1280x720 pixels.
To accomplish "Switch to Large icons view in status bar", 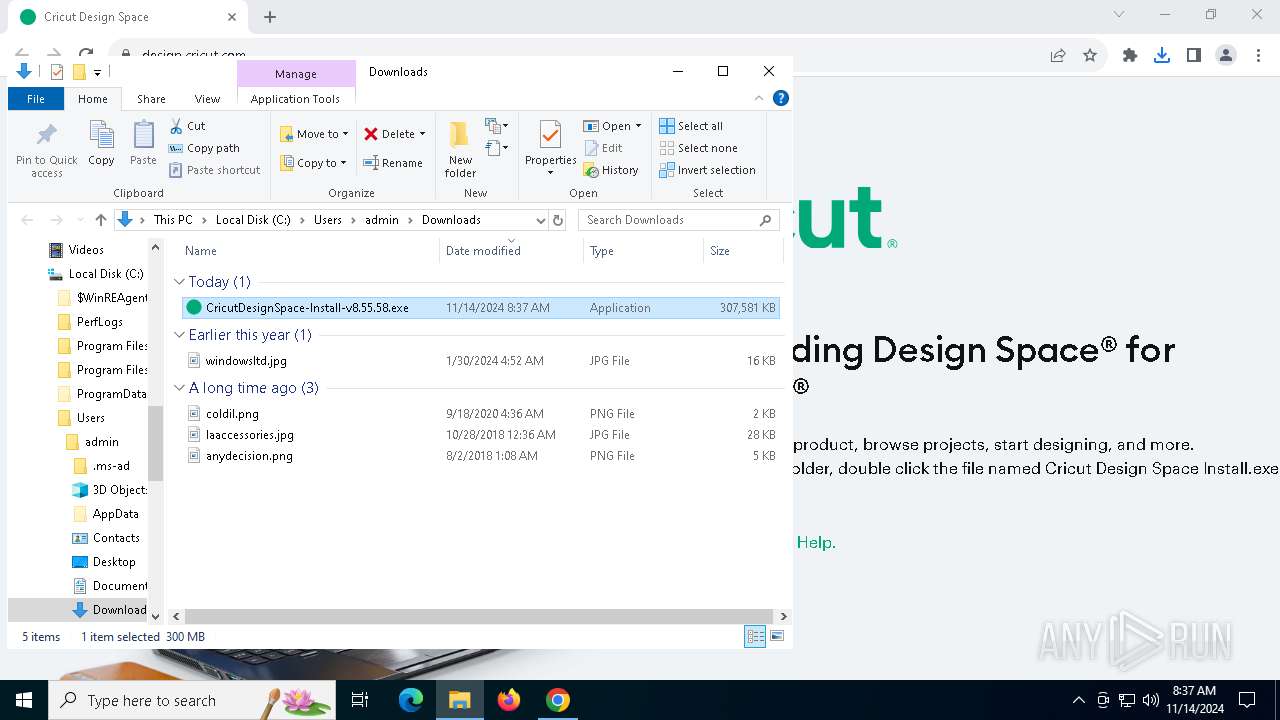I will pyautogui.click(x=777, y=636).
